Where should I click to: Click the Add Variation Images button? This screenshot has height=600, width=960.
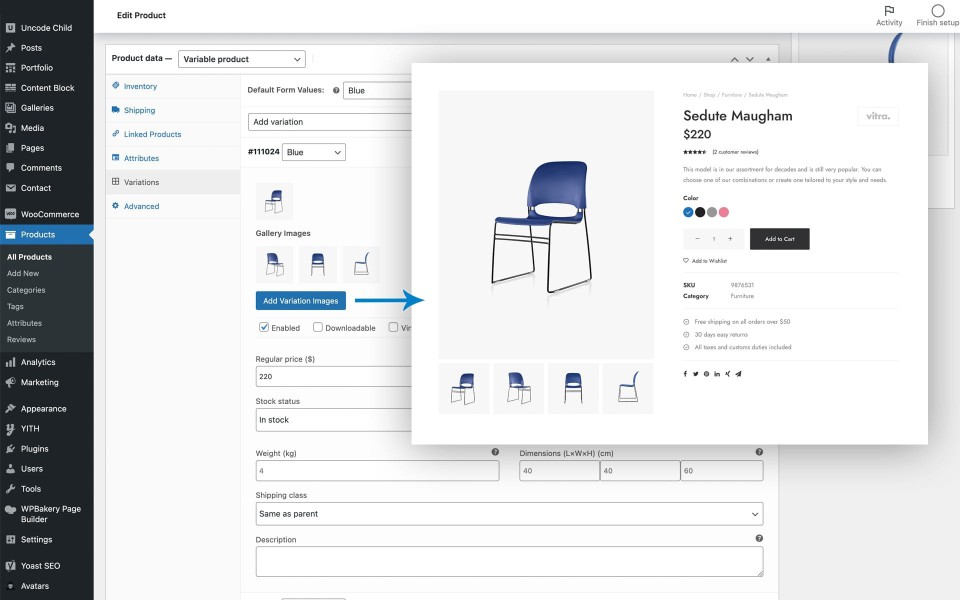coord(300,300)
